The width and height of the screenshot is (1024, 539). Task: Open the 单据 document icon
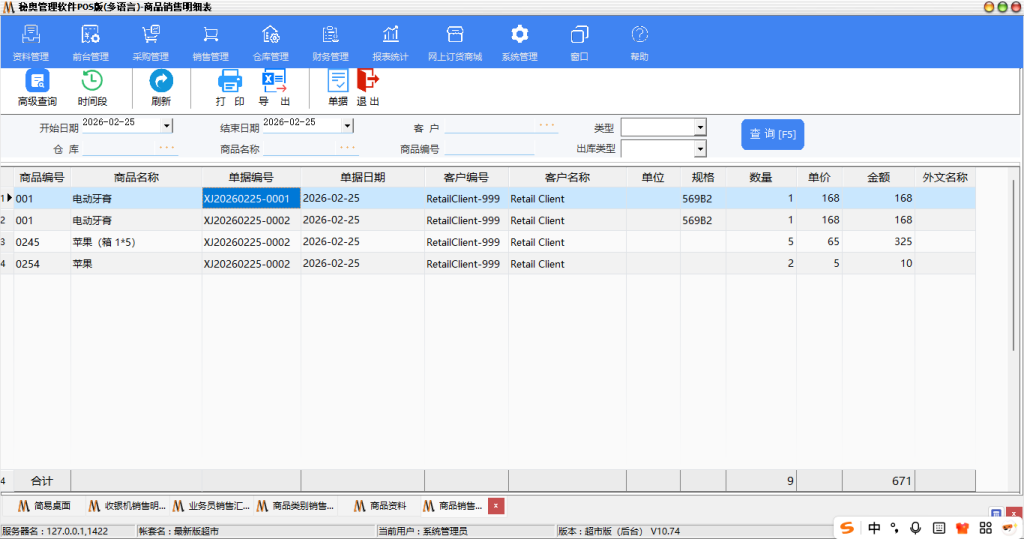tap(338, 88)
